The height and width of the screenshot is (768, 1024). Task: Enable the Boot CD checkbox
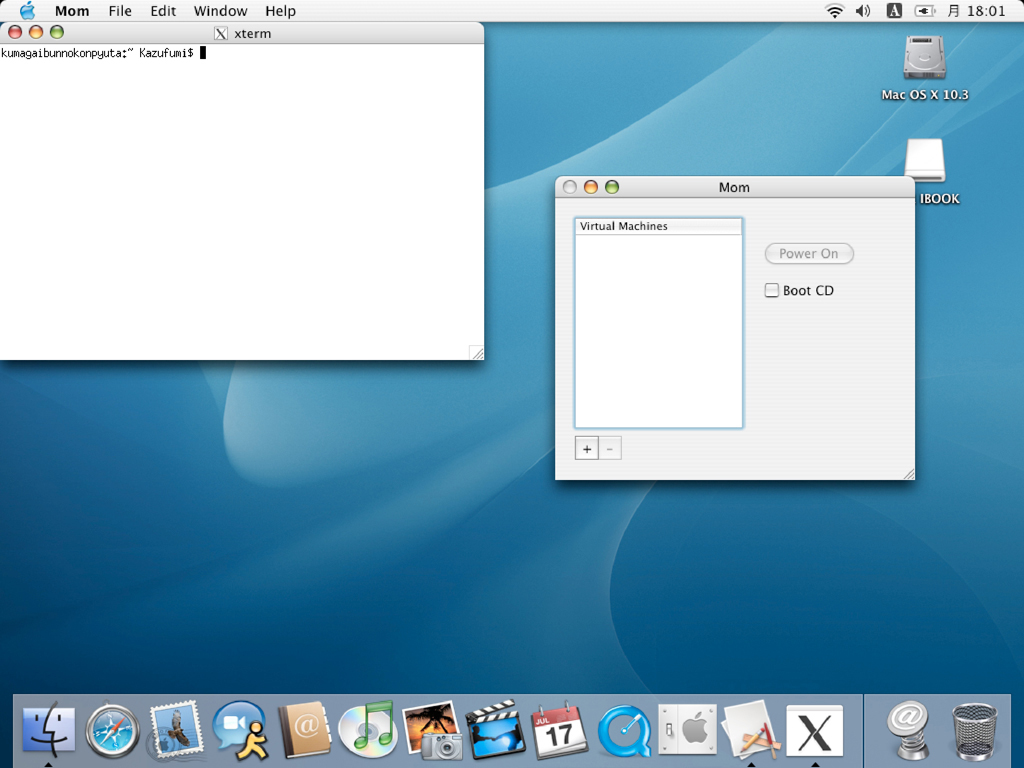pos(772,290)
